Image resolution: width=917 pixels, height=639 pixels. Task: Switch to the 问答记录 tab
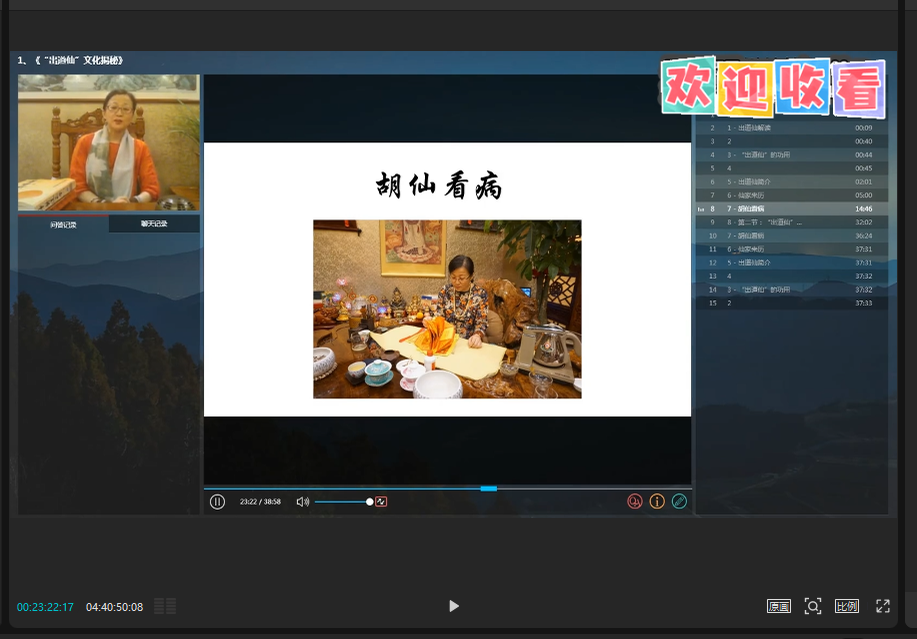tap(63, 224)
